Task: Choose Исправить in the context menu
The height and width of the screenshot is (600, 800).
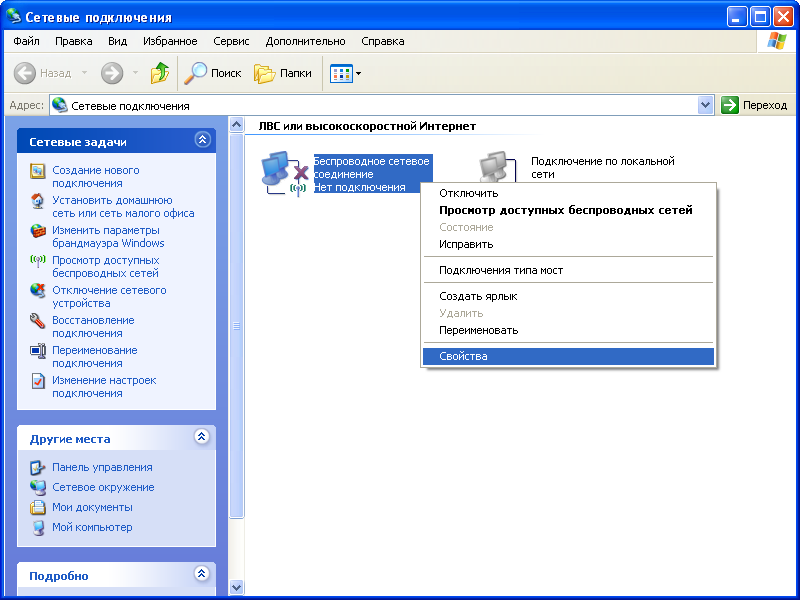Action: pos(568,244)
